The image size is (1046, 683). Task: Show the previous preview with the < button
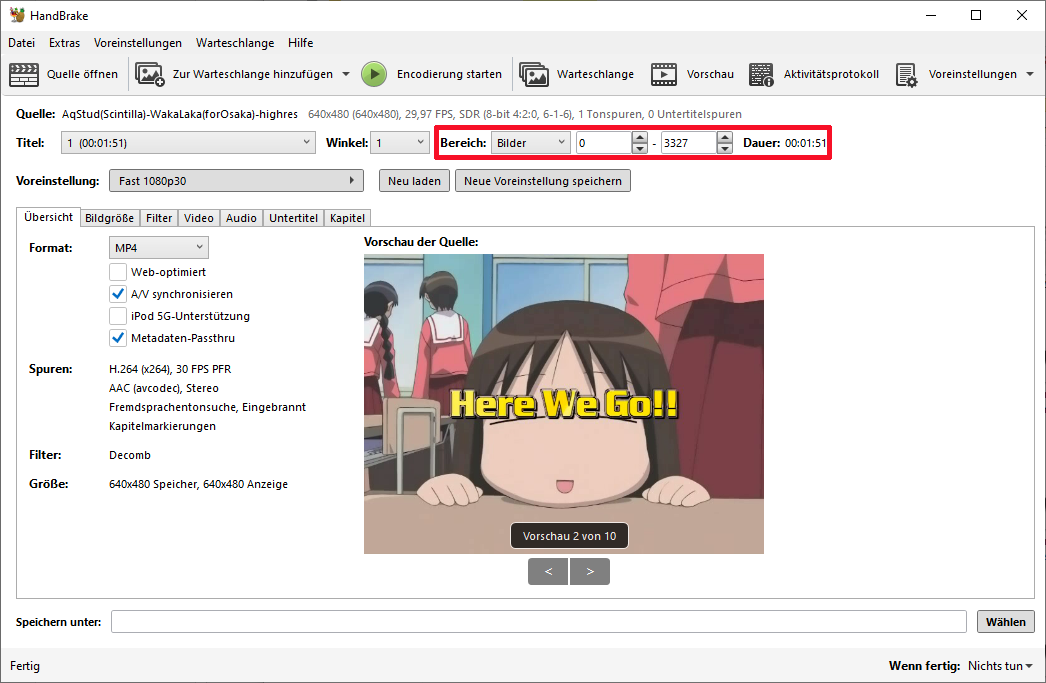tap(548, 572)
